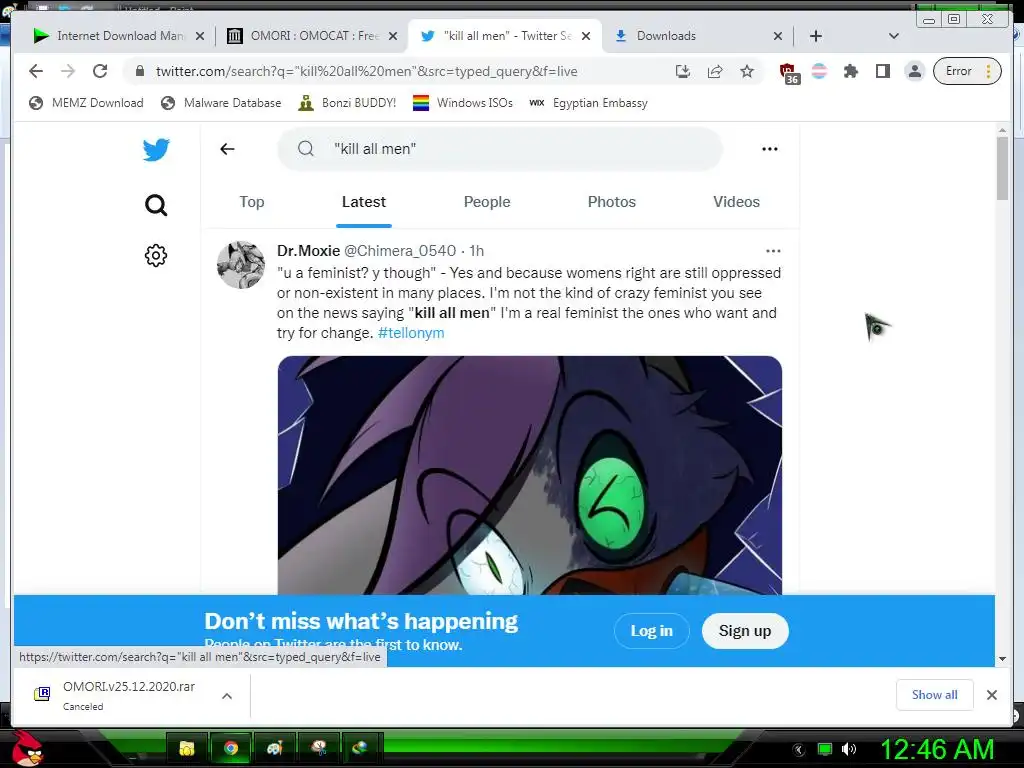The width and height of the screenshot is (1024, 768).
Task: Open the tweet's attached cartoon image
Action: coord(530,475)
